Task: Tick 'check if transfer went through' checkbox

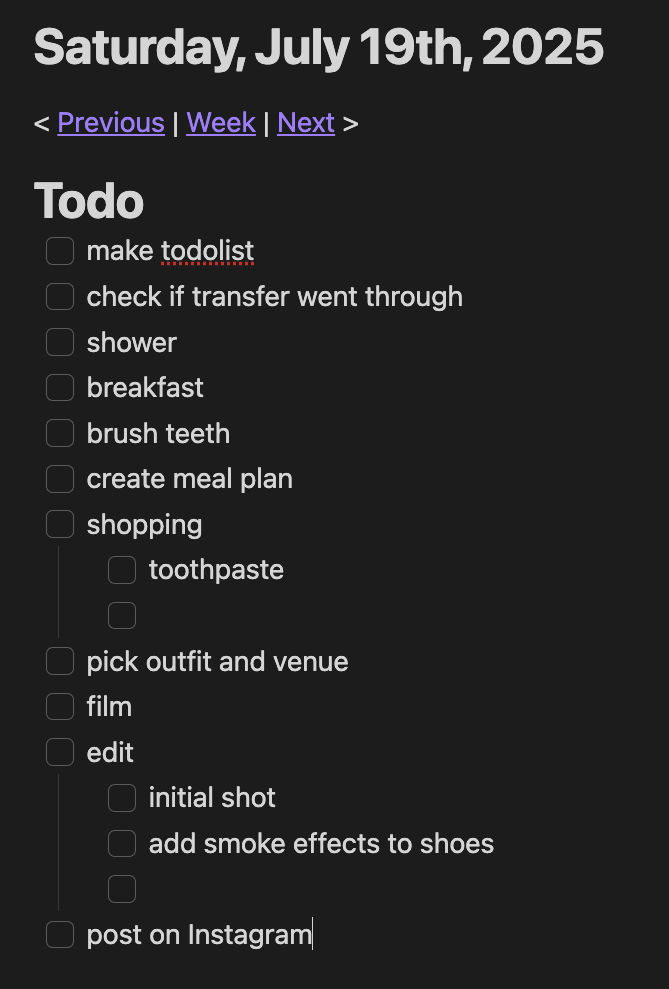Action: click(x=60, y=297)
